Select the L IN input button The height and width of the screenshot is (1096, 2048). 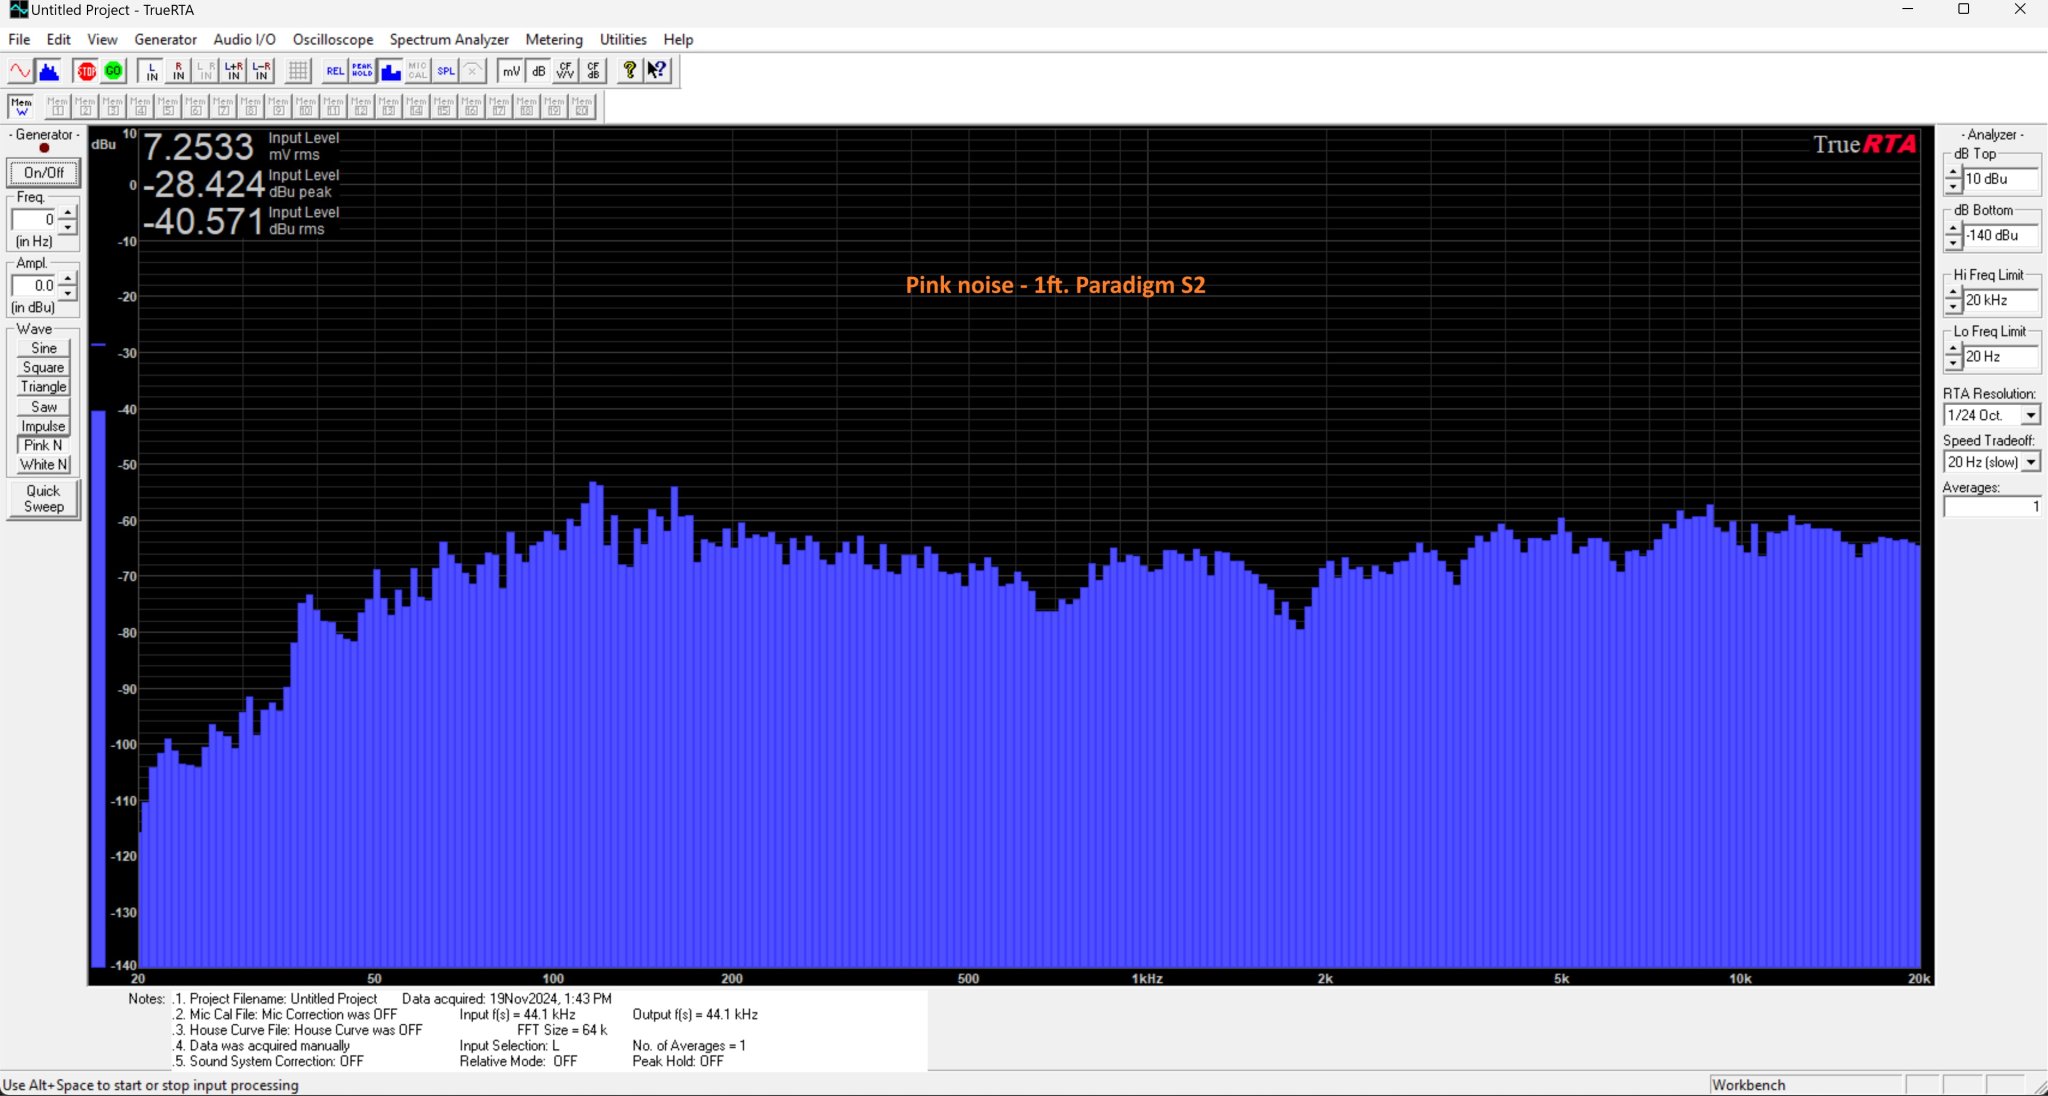coord(152,71)
